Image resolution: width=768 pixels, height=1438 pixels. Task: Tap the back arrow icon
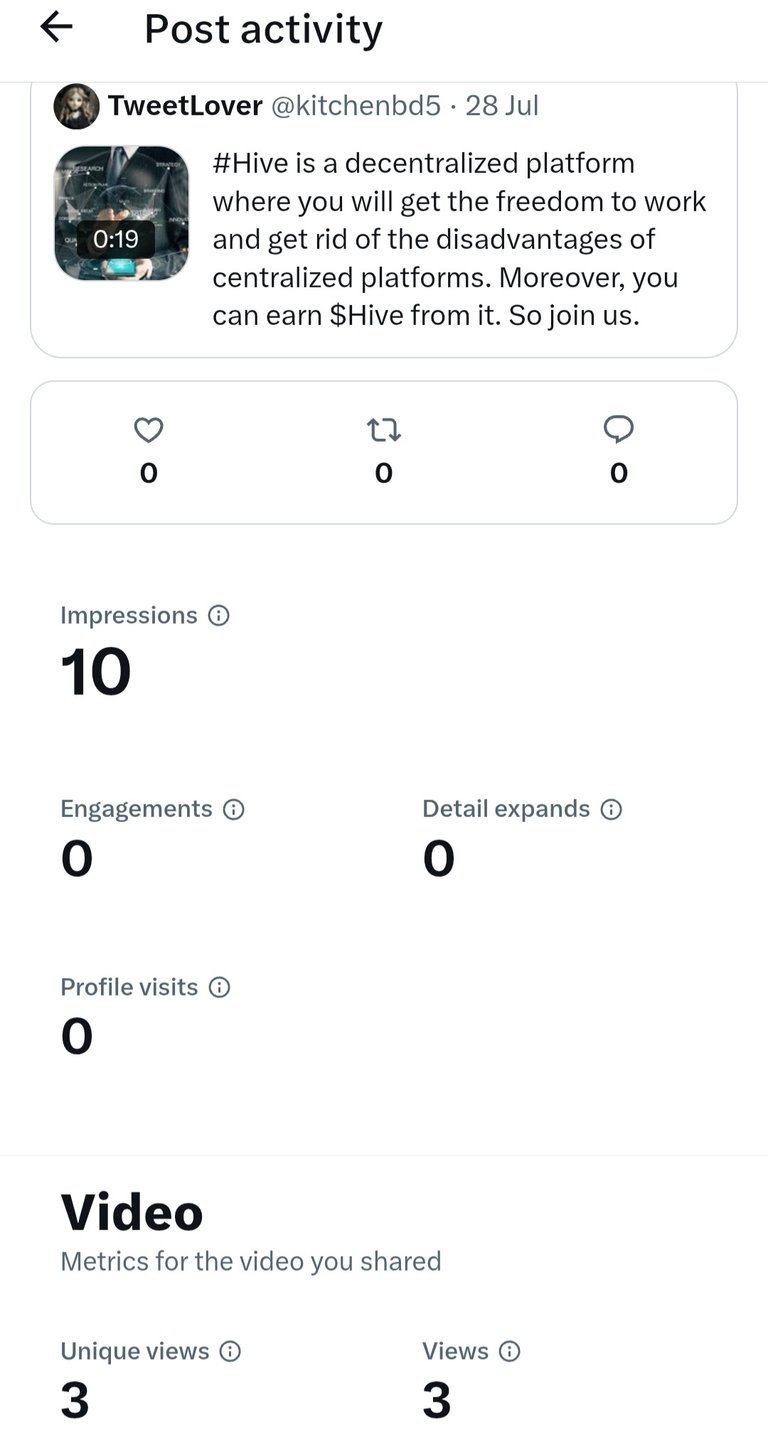(x=56, y=28)
